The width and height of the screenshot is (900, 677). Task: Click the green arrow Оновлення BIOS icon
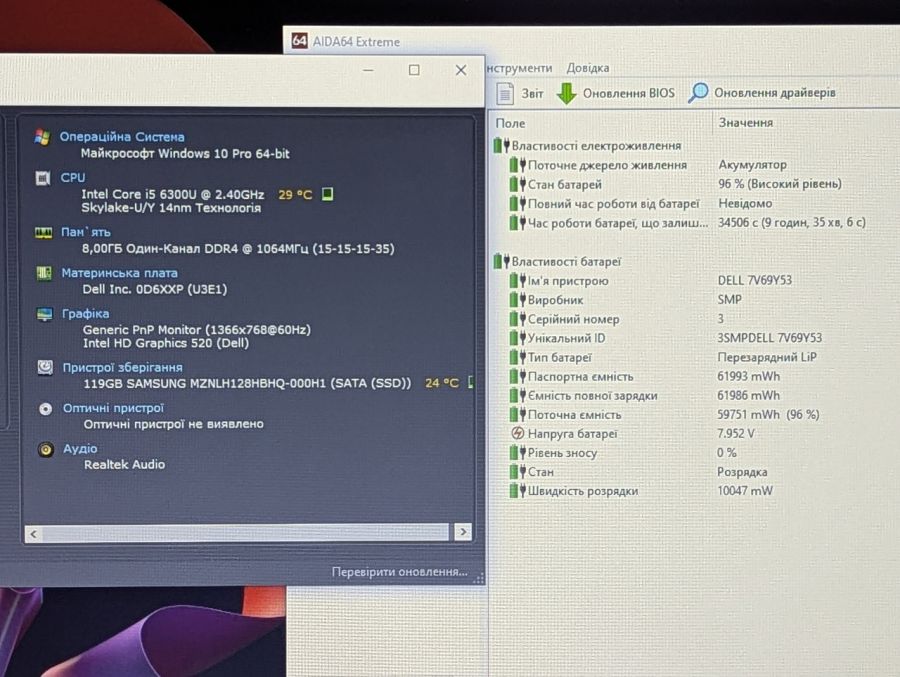[x=567, y=94]
